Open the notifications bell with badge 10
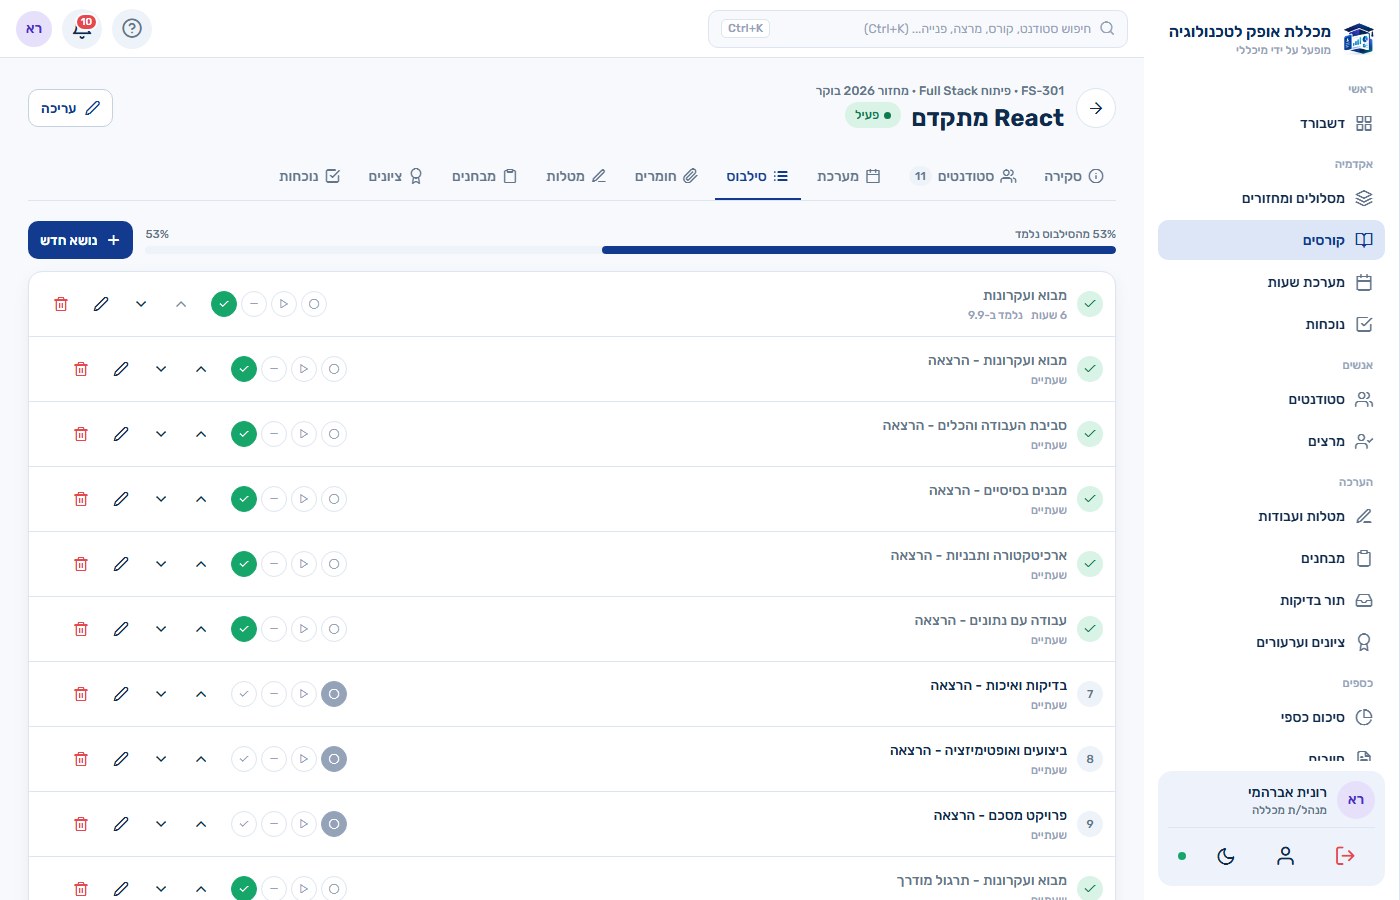1400x900 pixels. [82, 29]
